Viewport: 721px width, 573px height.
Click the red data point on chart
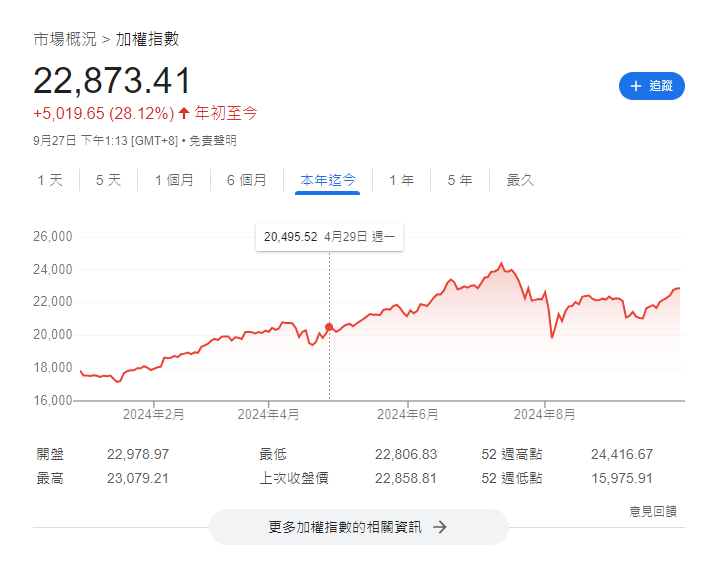click(329, 327)
